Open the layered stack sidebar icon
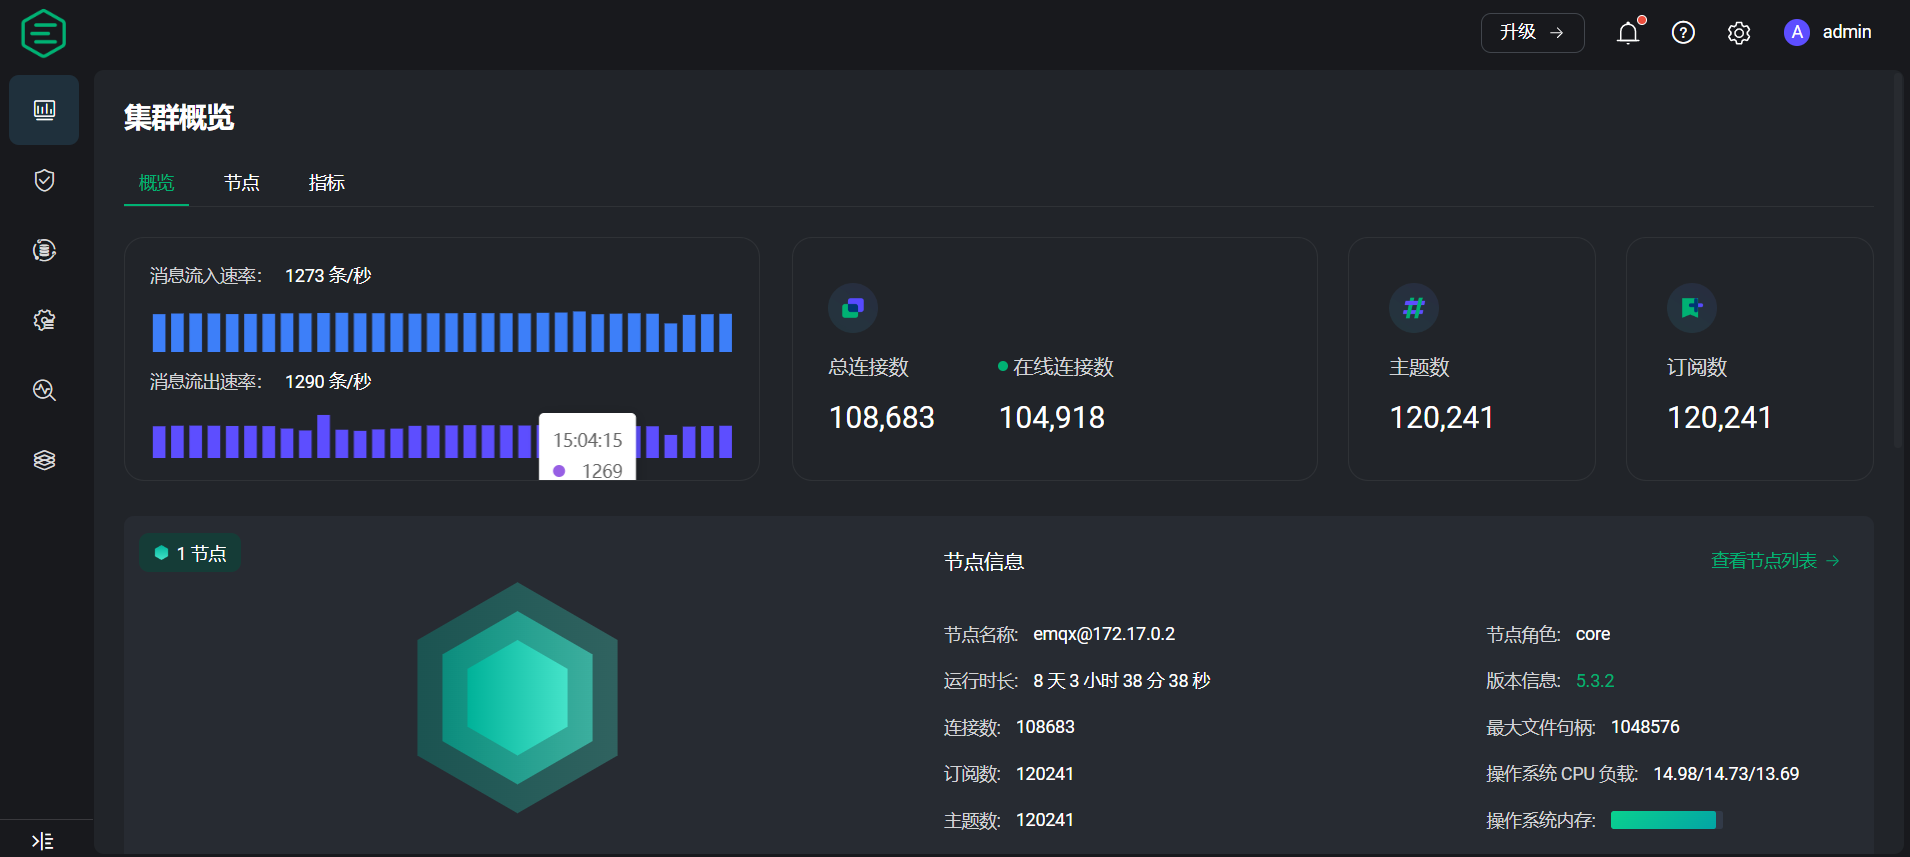Viewport: 1910px width, 857px height. coord(44,460)
